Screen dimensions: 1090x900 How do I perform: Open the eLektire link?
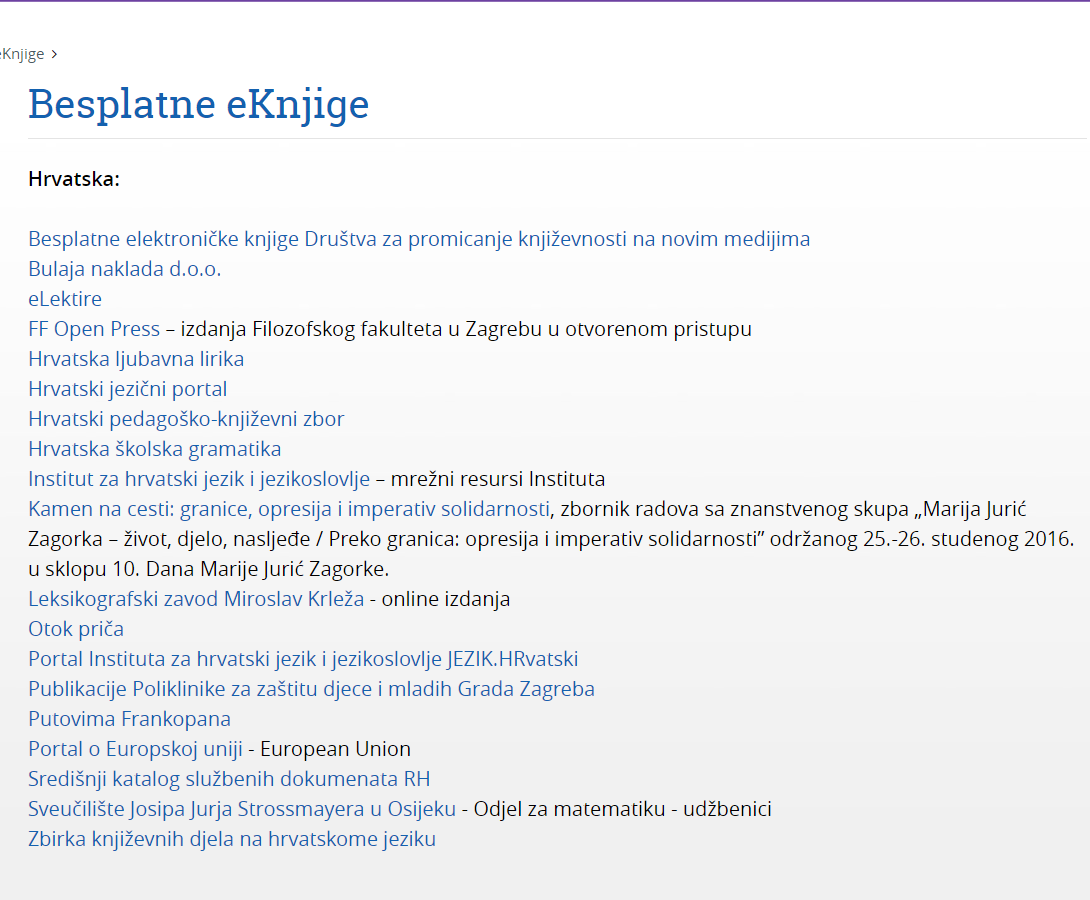(65, 299)
